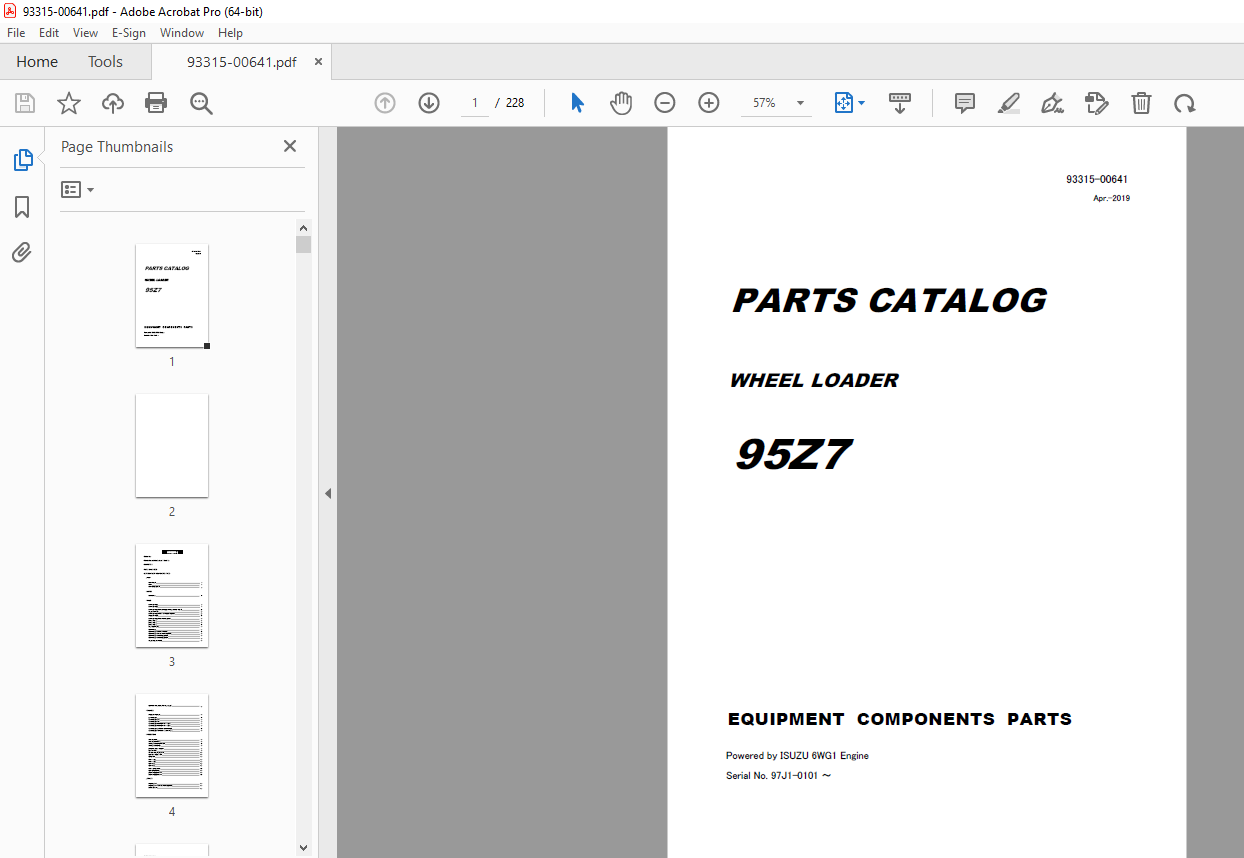Open the Window menu
The width and height of the screenshot is (1244, 858).
click(182, 32)
